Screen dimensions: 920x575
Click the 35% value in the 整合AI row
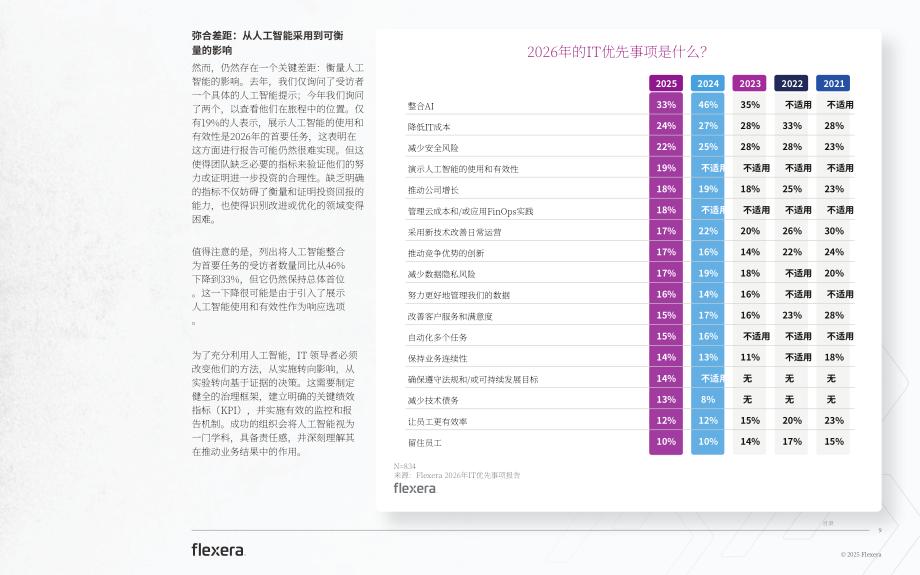750,104
